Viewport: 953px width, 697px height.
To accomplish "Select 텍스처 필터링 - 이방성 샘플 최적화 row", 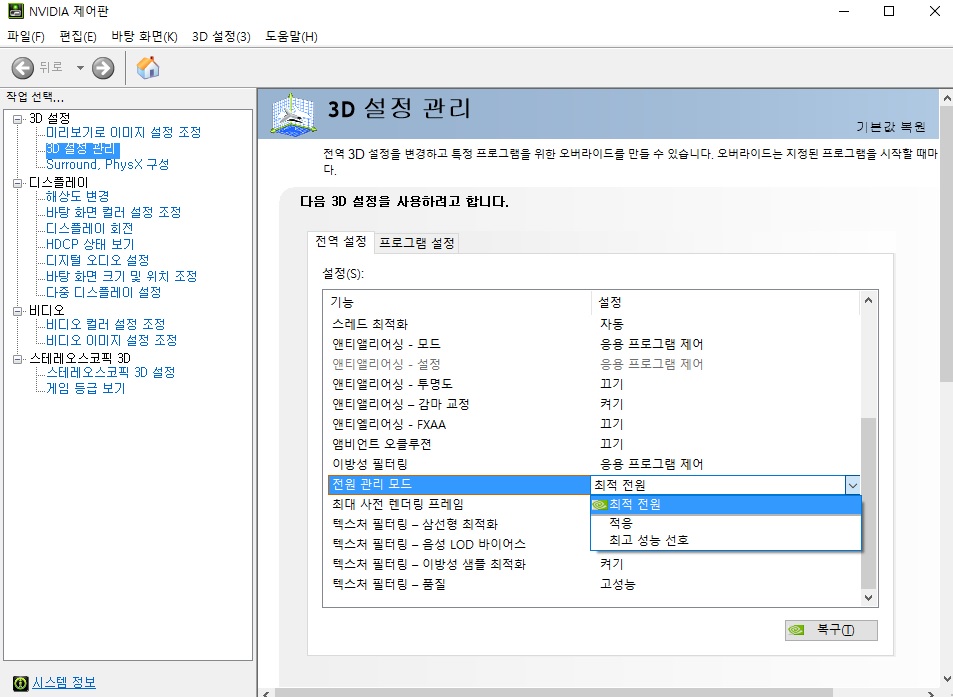I will point(593,565).
